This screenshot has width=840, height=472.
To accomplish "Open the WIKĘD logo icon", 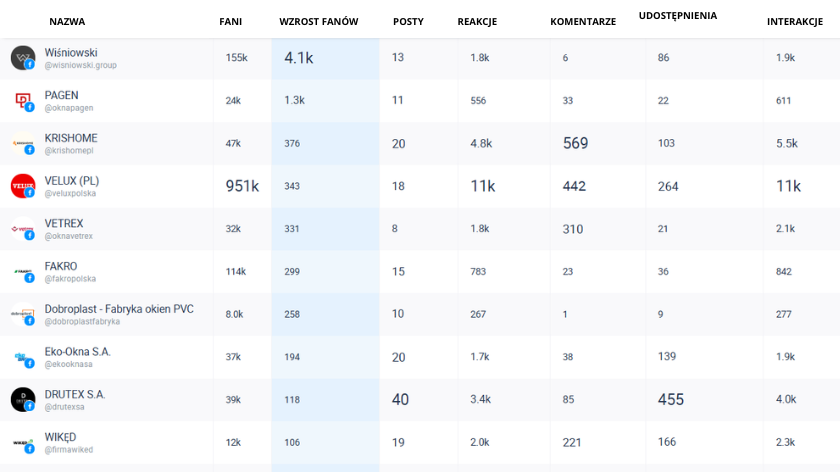I will (23, 443).
